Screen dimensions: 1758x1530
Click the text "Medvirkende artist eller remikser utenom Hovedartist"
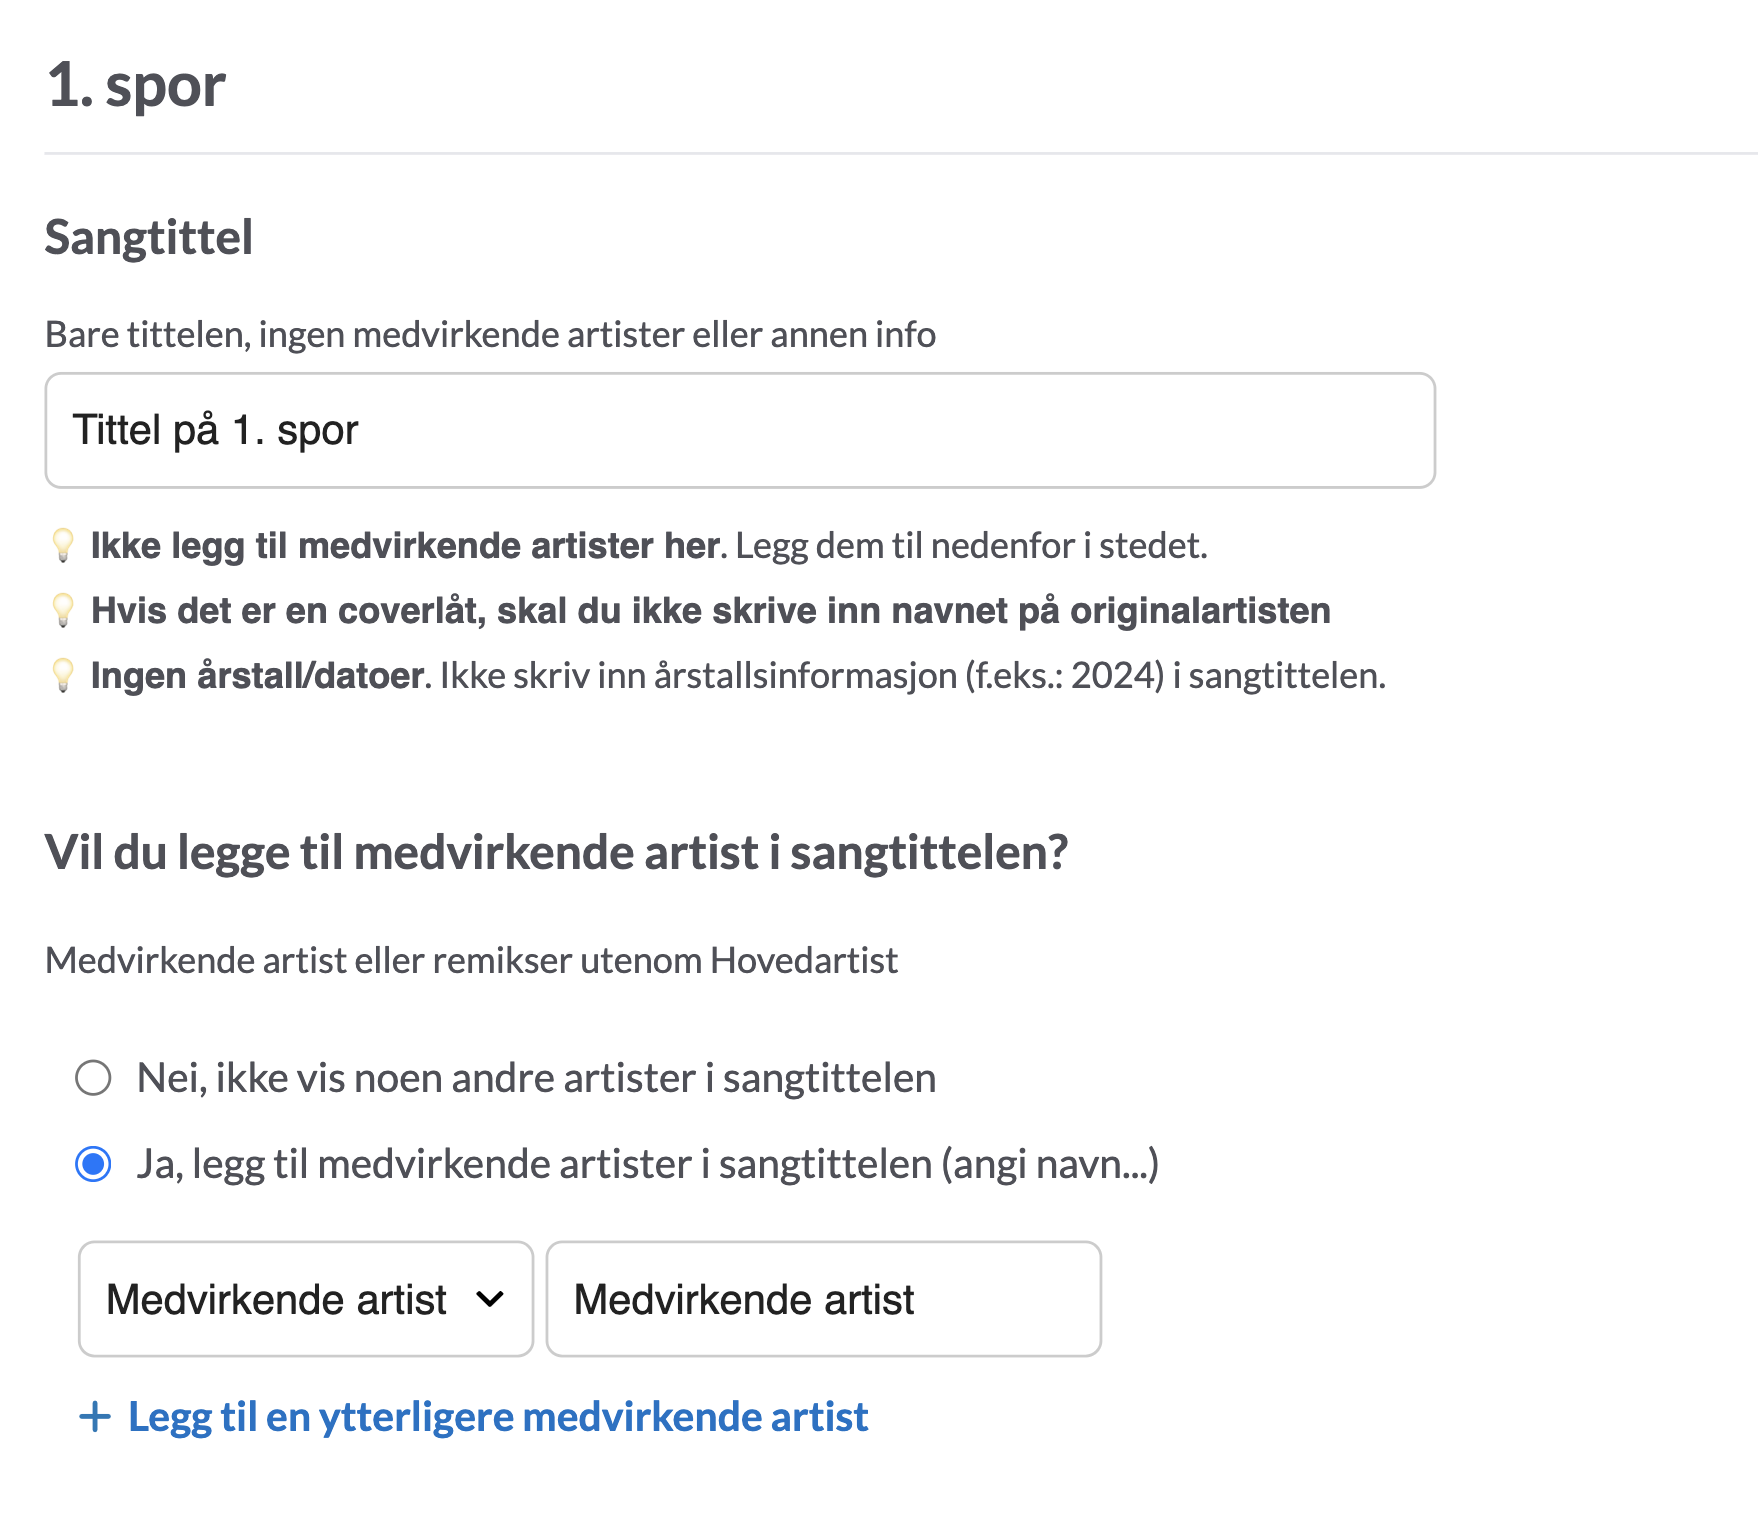(x=472, y=960)
